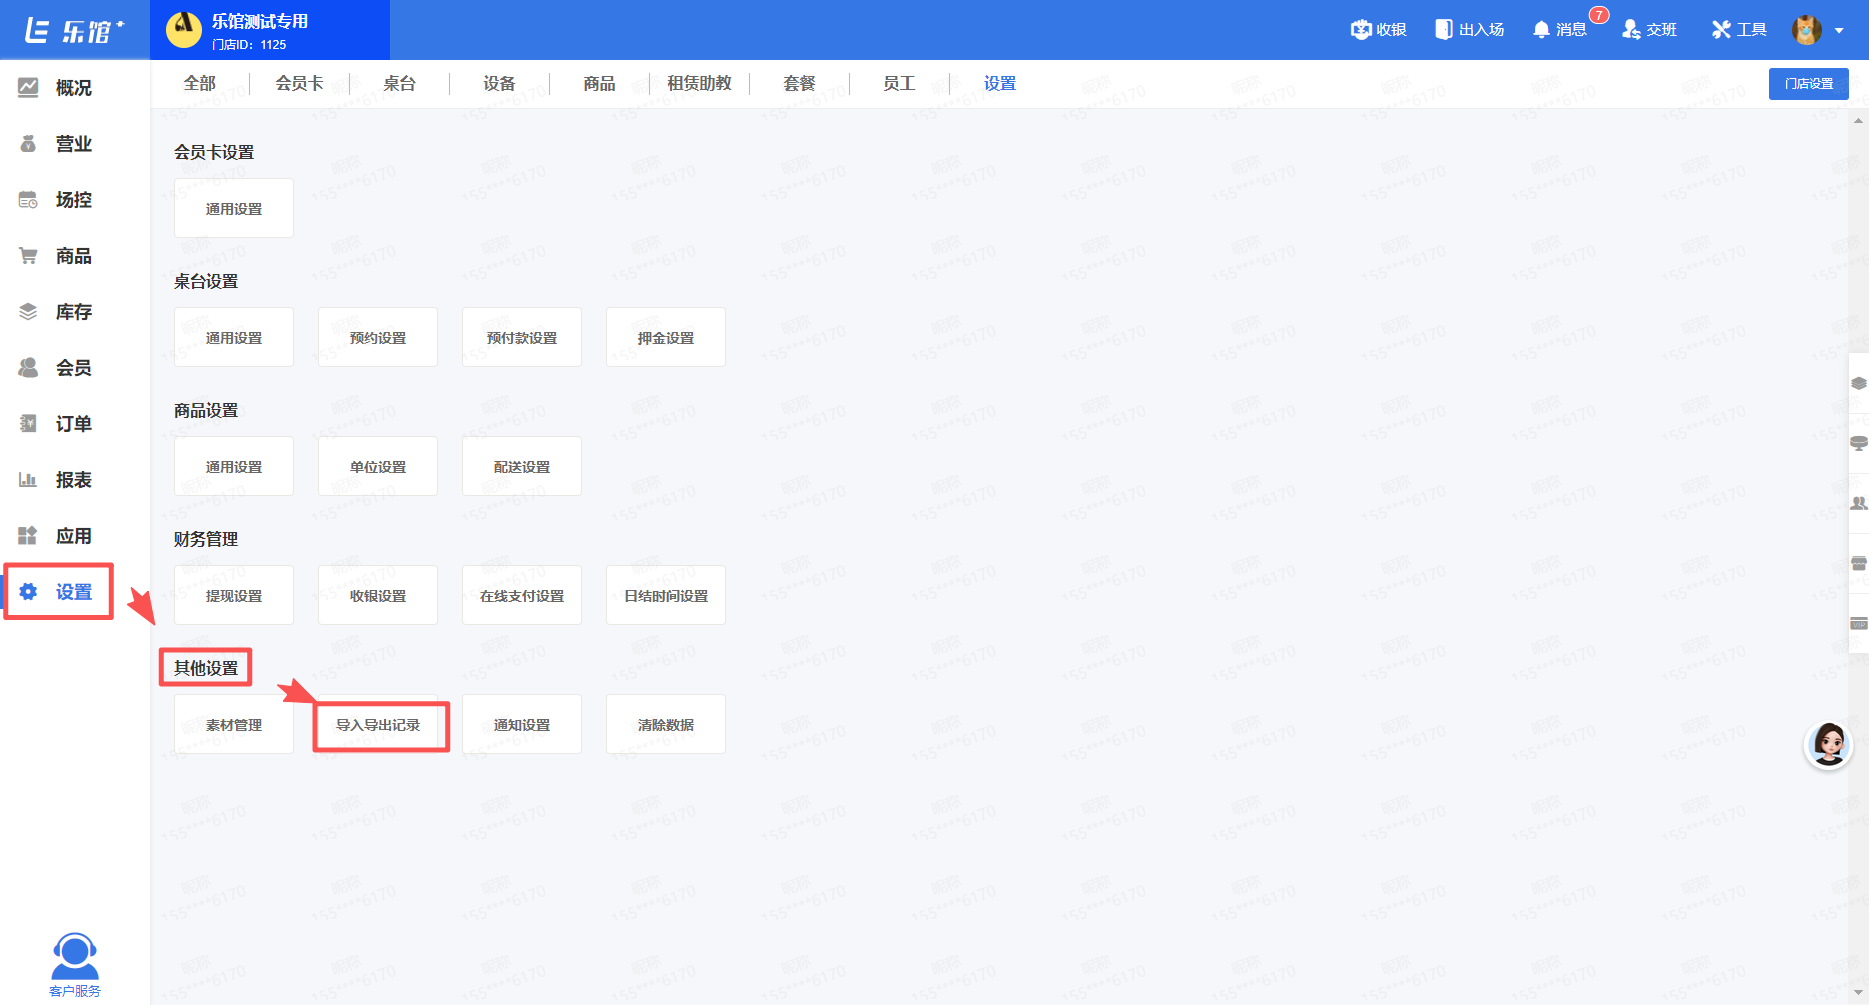
Task: Click the 乐馆 logo
Action: pos(74,30)
